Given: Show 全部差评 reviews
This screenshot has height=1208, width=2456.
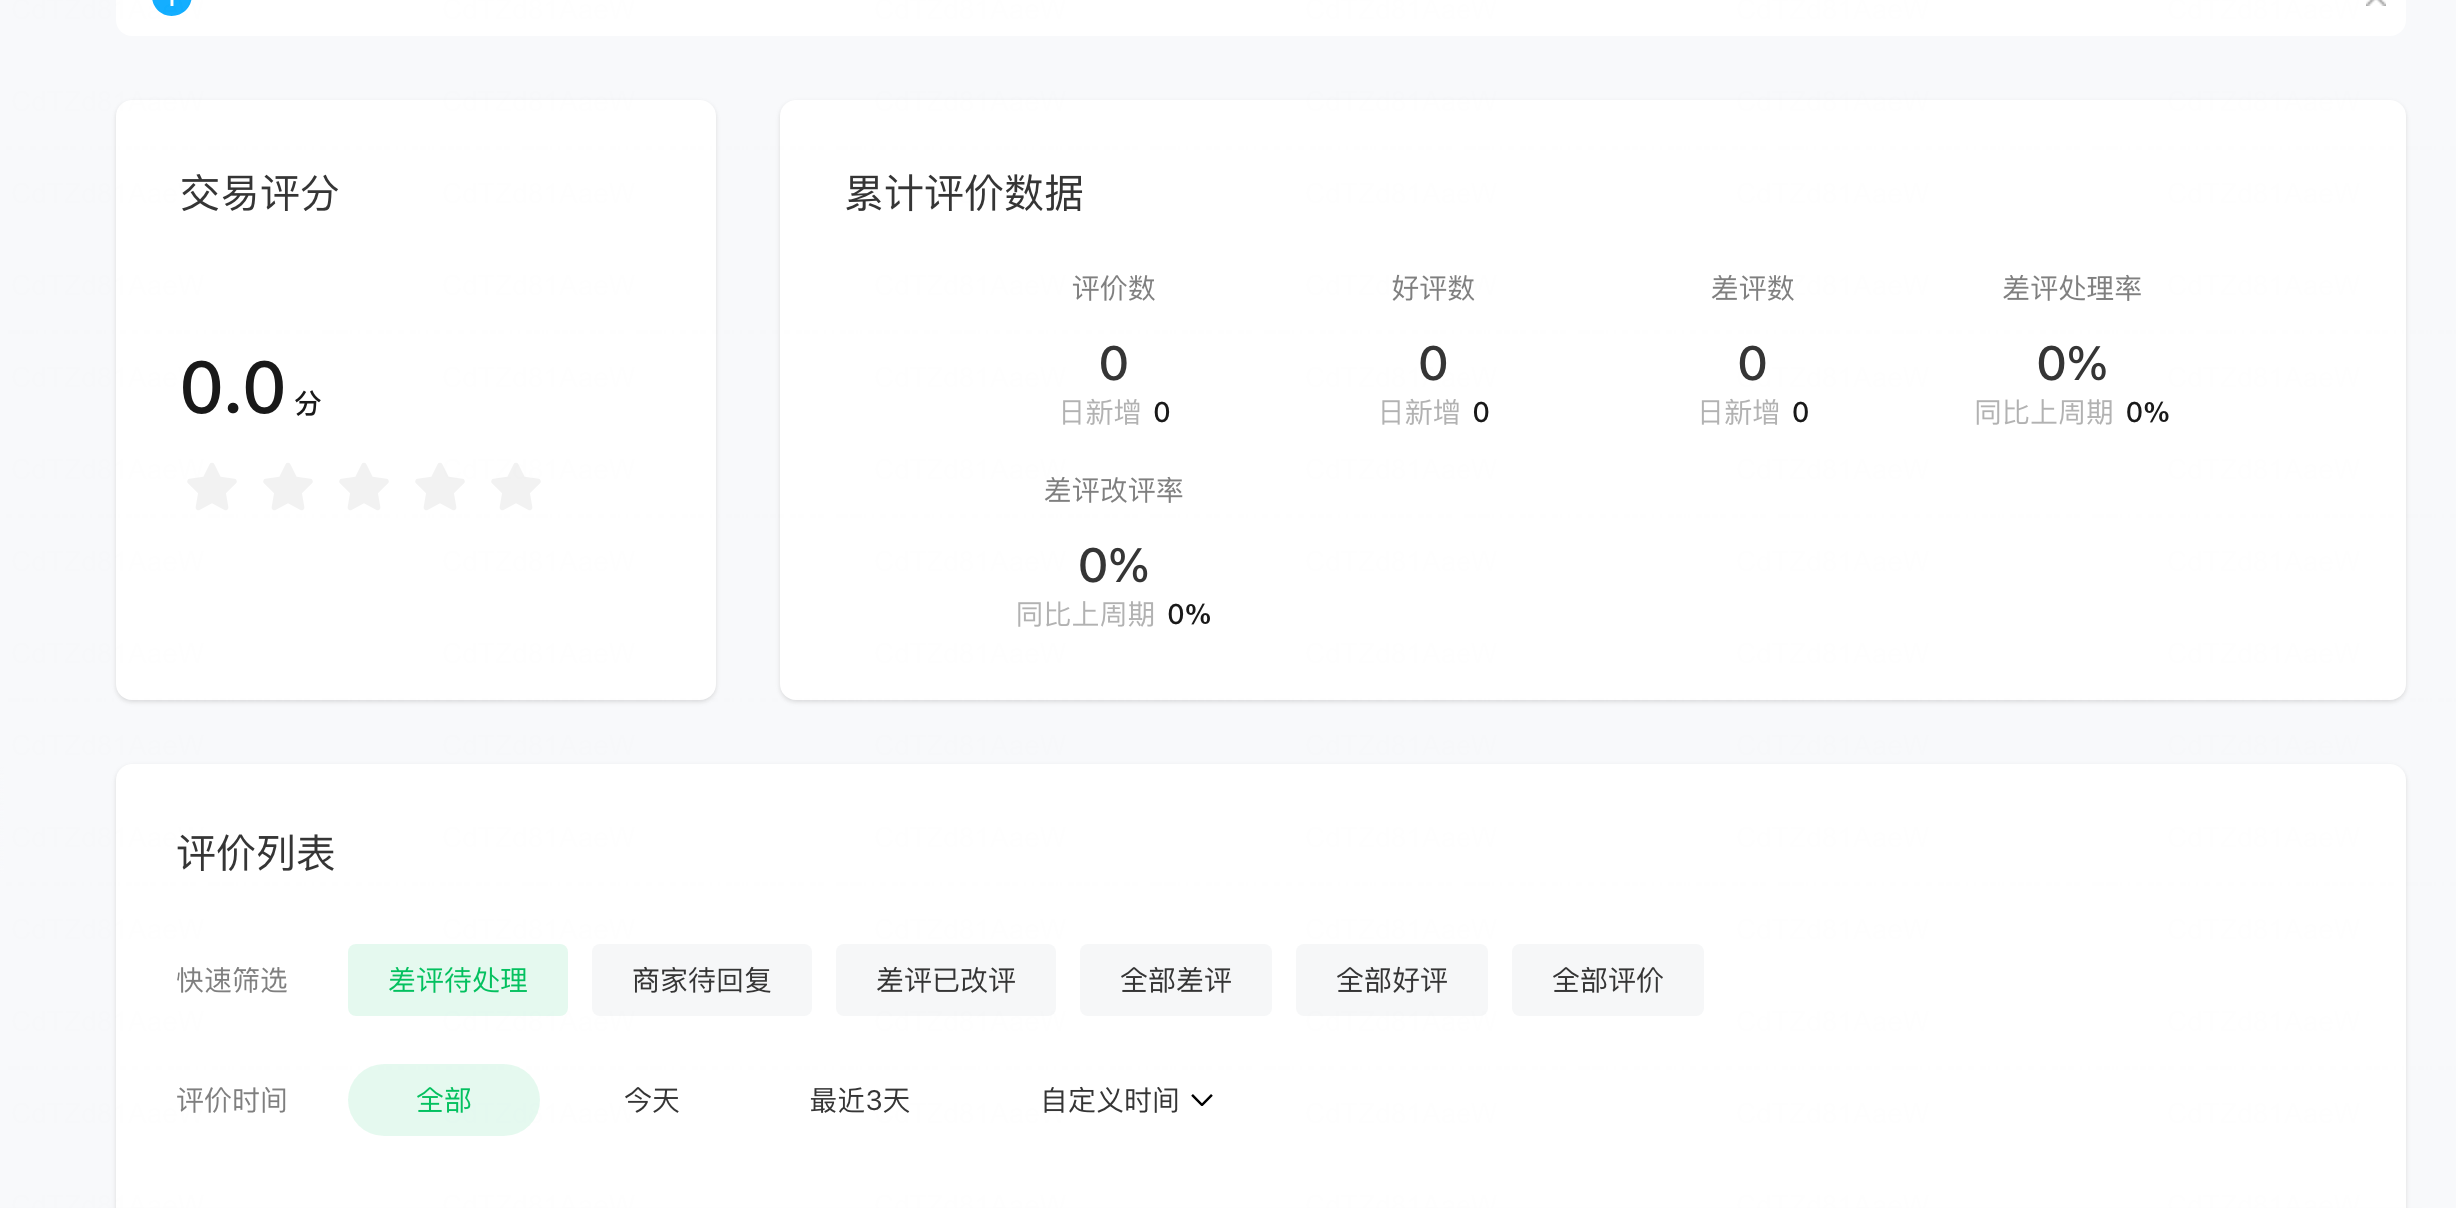Looking at the screenshot, I should click(1176, 980).
